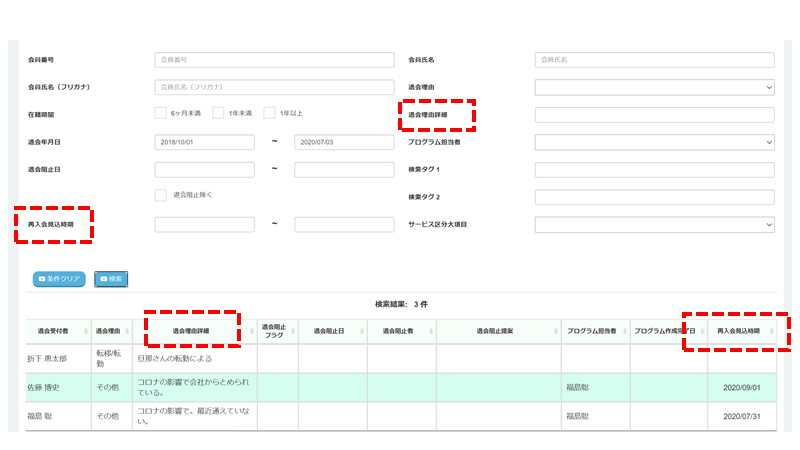Sort table by 退会受付者 column
The height and width of the screenshot is (450, 800).
pyautogui.click(x=57, y=331)
